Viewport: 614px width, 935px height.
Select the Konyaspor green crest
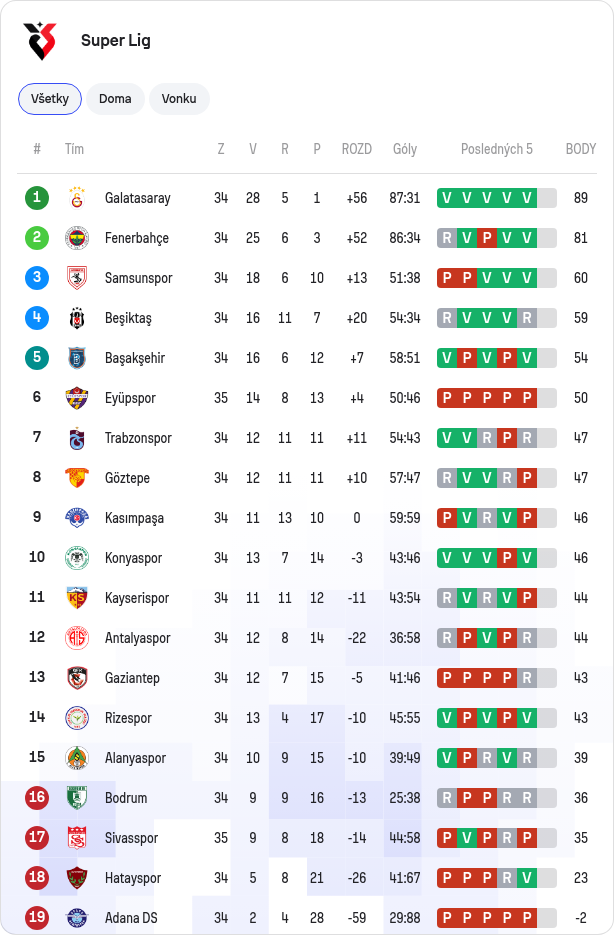point(77,558)
